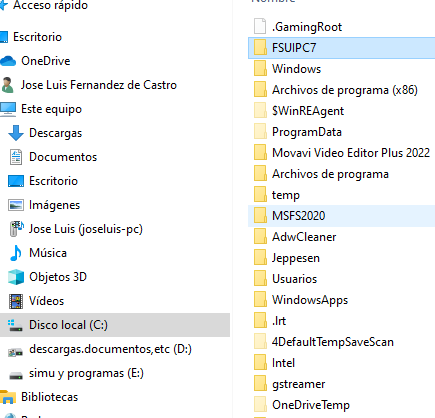The height and width of the screenshot is (418, 435).
Task: Select the Vídeos film strip icon
Action: coord(16,301)
